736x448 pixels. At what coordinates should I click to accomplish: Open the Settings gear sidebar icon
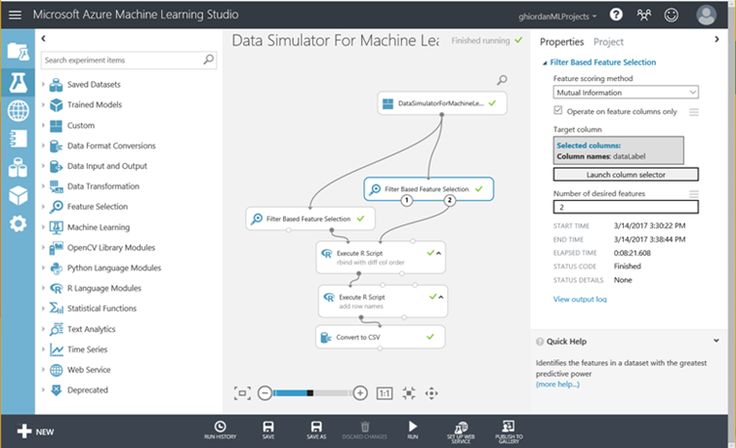[18, 224]
